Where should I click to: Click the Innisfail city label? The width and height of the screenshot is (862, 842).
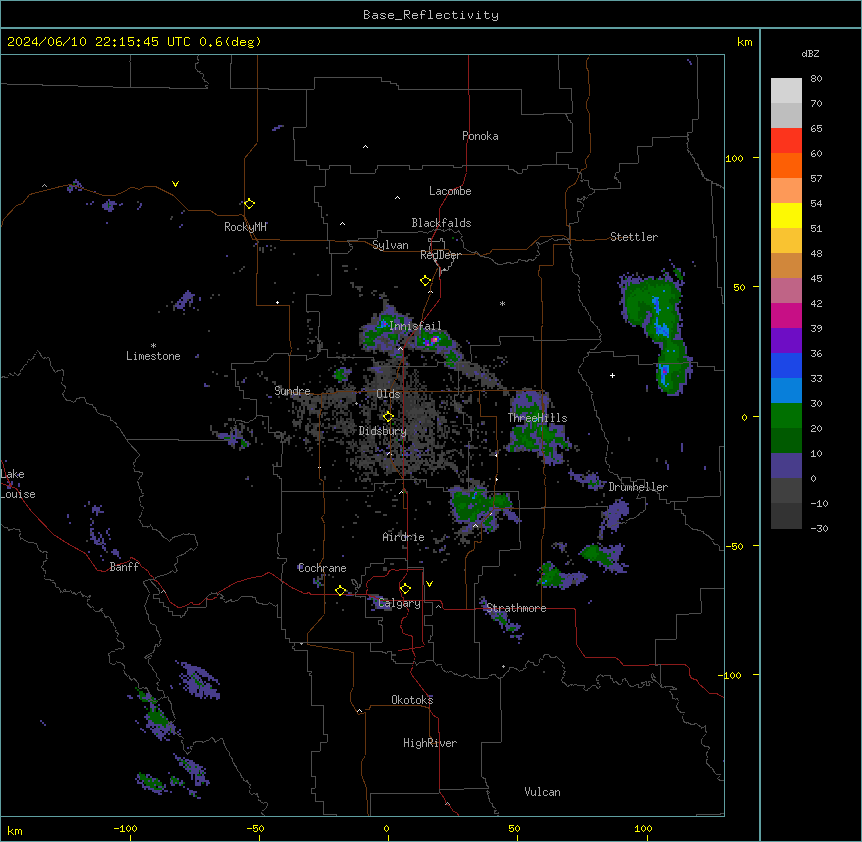[x=415, y=326]
